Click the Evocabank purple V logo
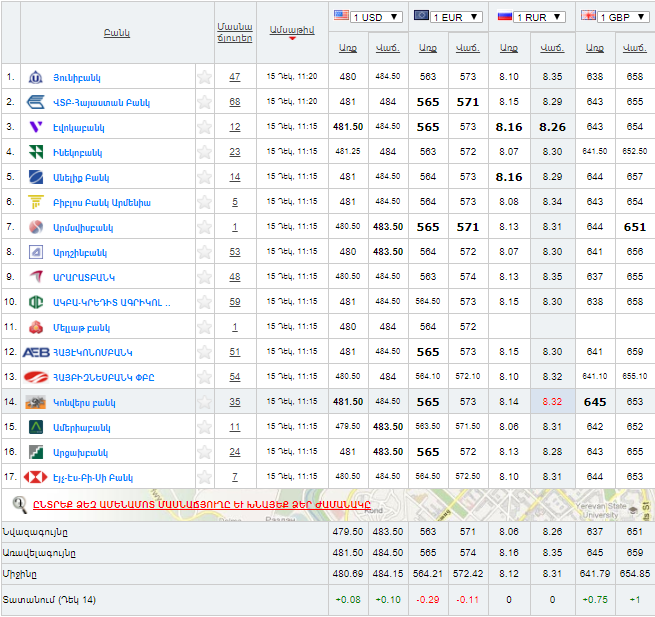Image resolution: width=655 pixels, height=617 pixels. pos(35,127)
